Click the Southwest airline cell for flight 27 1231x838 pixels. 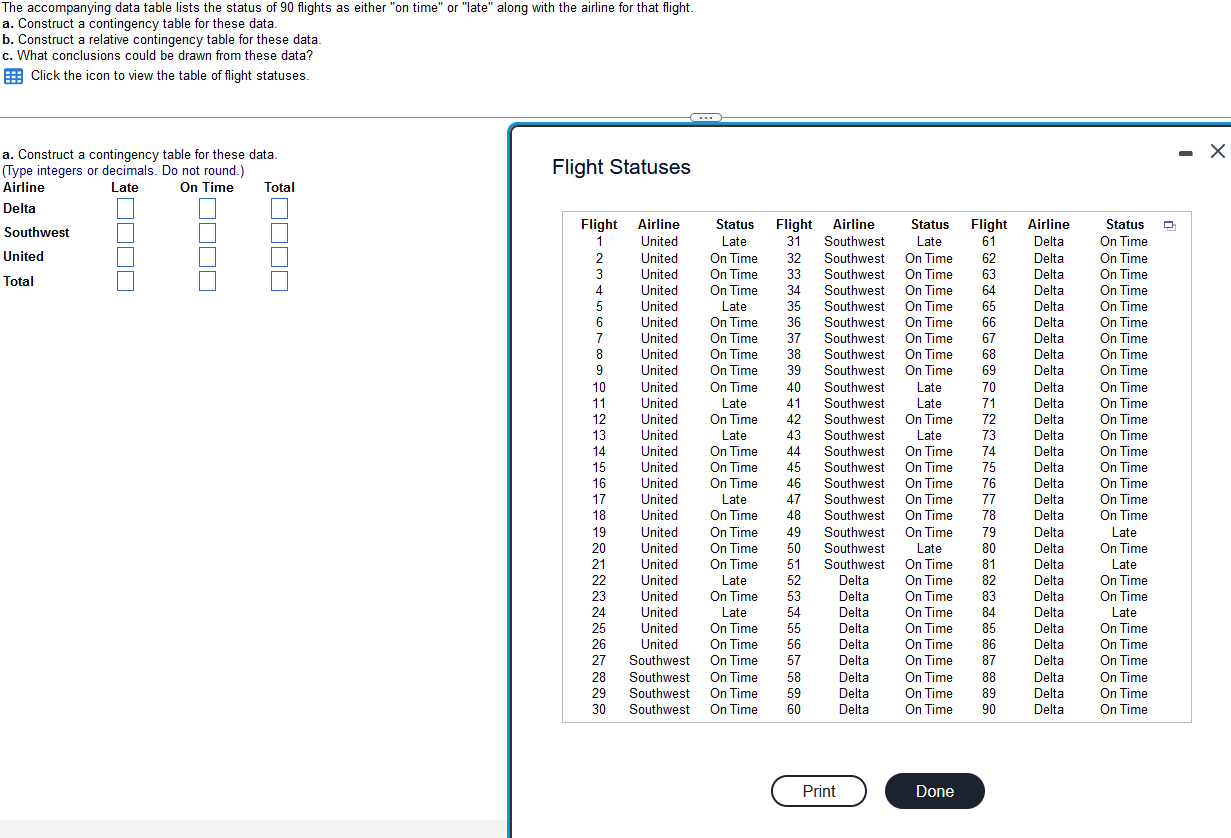coord(659,660)
